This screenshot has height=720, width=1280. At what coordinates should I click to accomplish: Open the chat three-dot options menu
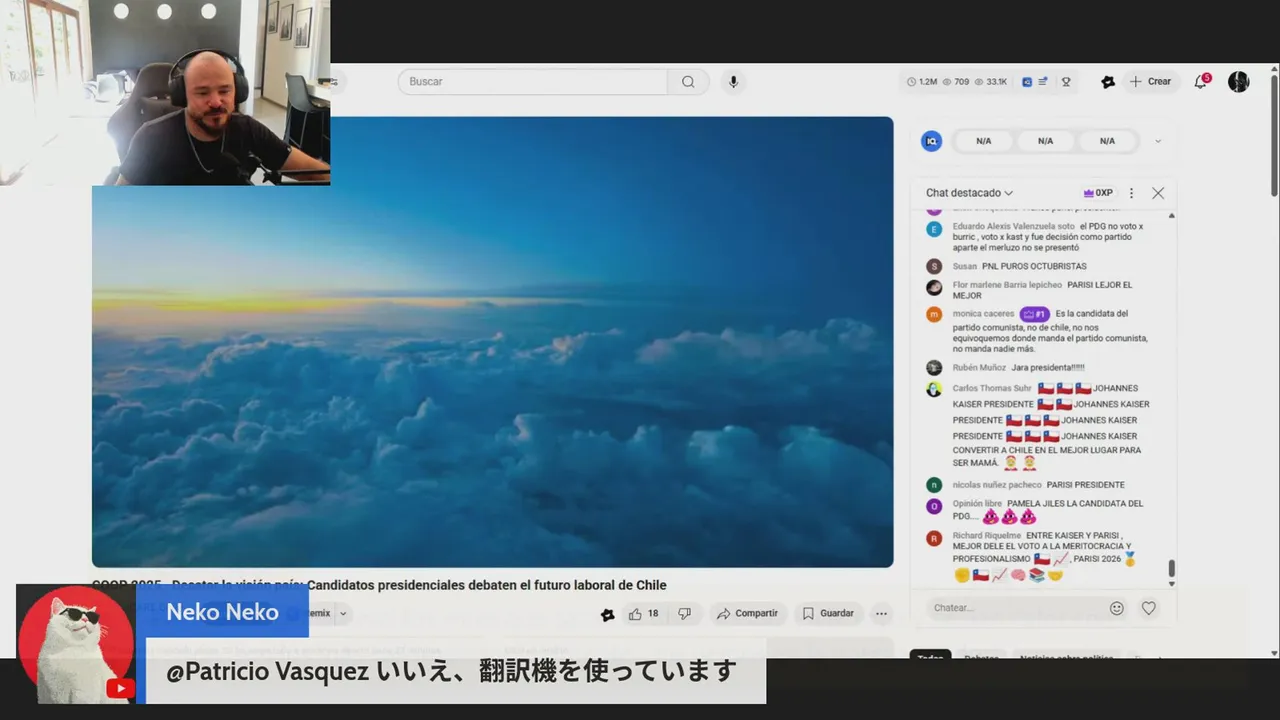(1131, 193)
